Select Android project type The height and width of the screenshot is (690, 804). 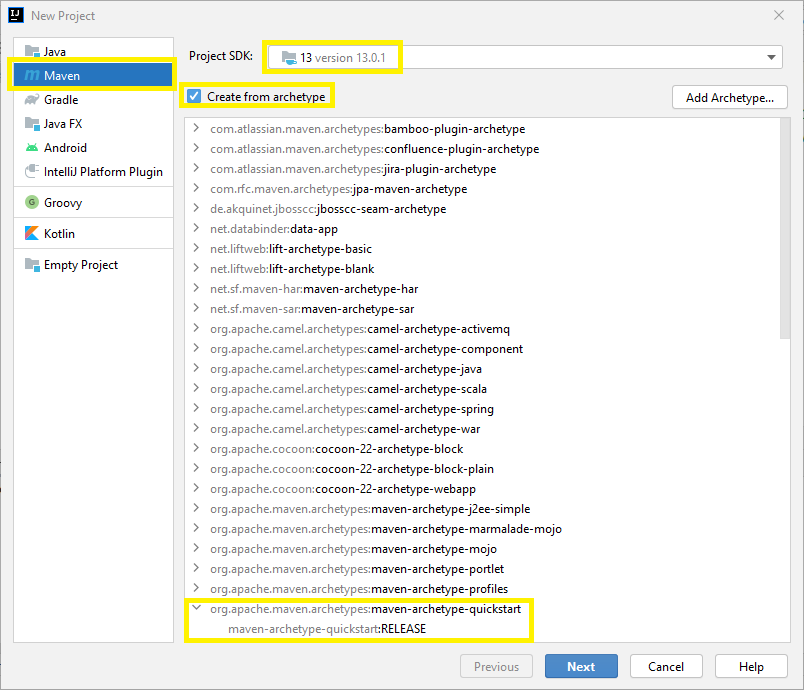pyautogui.click(x=93, y=148)
